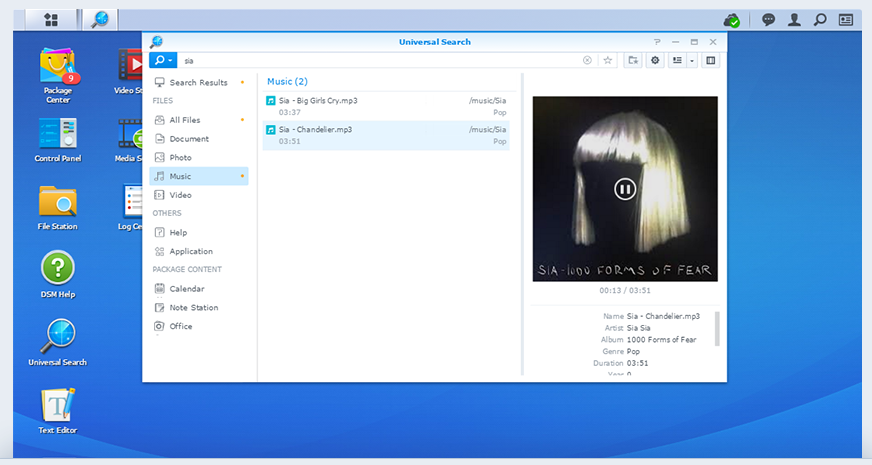Click the top bar search magnifier
872x465 pixels.
point(820,20)
